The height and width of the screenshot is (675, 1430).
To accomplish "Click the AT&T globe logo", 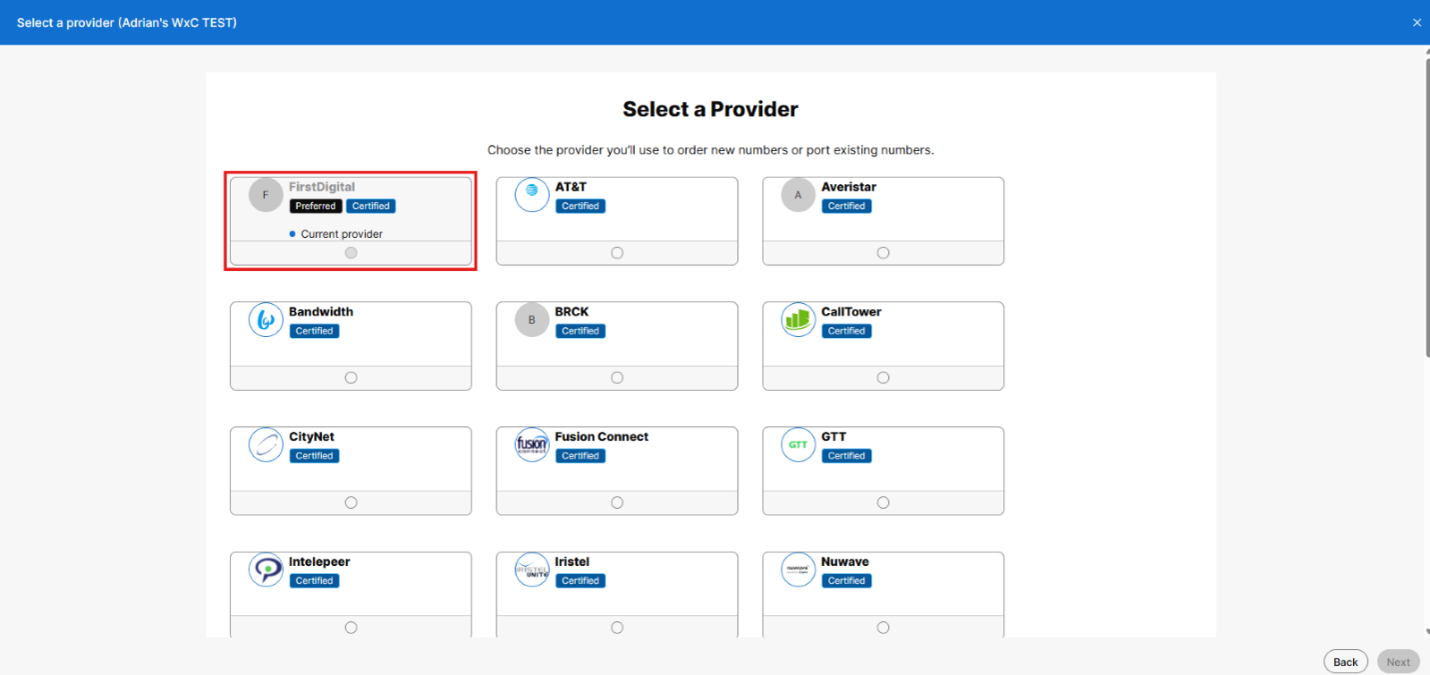I will pos(532,195).
